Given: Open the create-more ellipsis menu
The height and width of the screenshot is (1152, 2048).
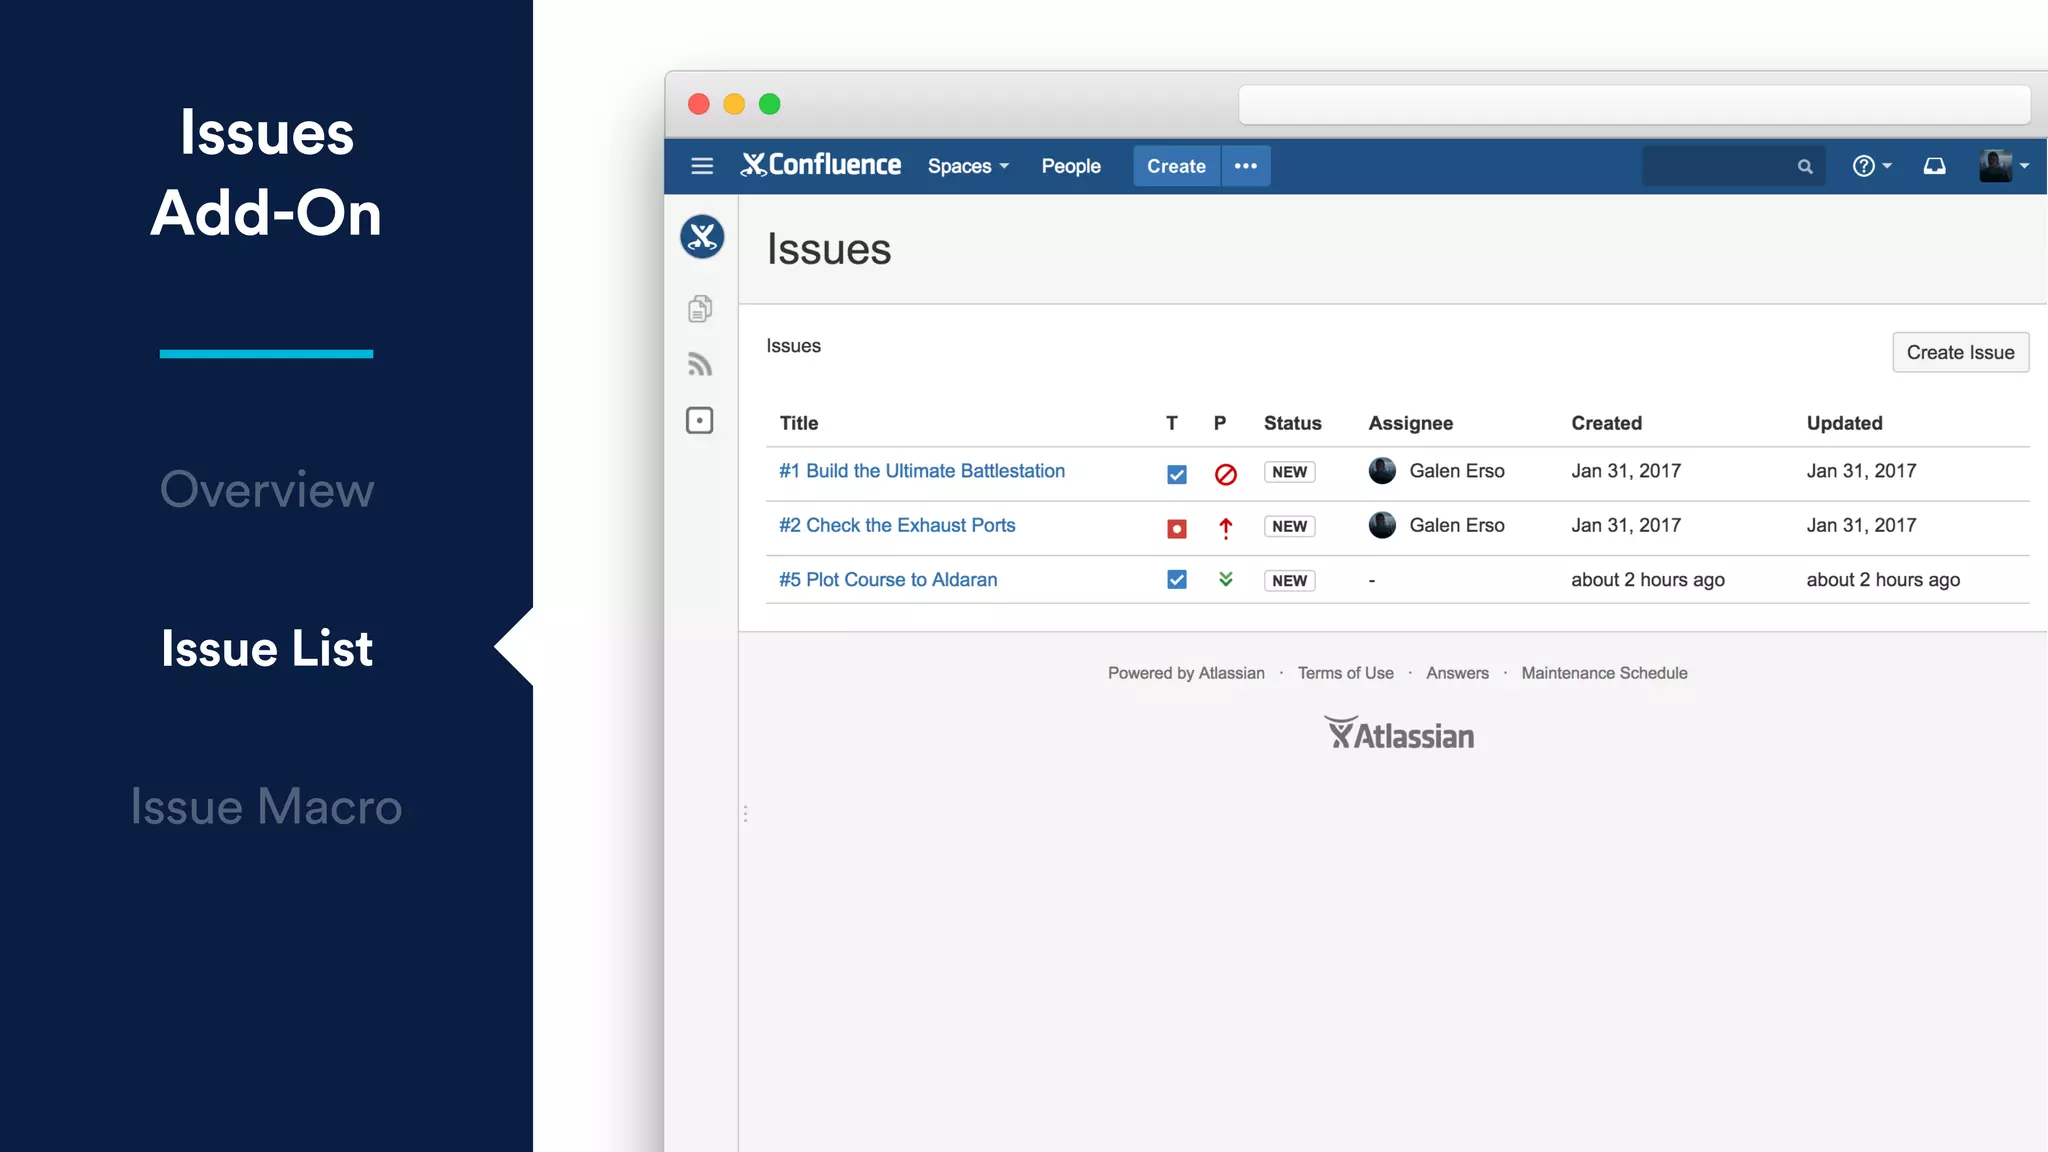Looking at the screenshot, I should [1246, 166].
